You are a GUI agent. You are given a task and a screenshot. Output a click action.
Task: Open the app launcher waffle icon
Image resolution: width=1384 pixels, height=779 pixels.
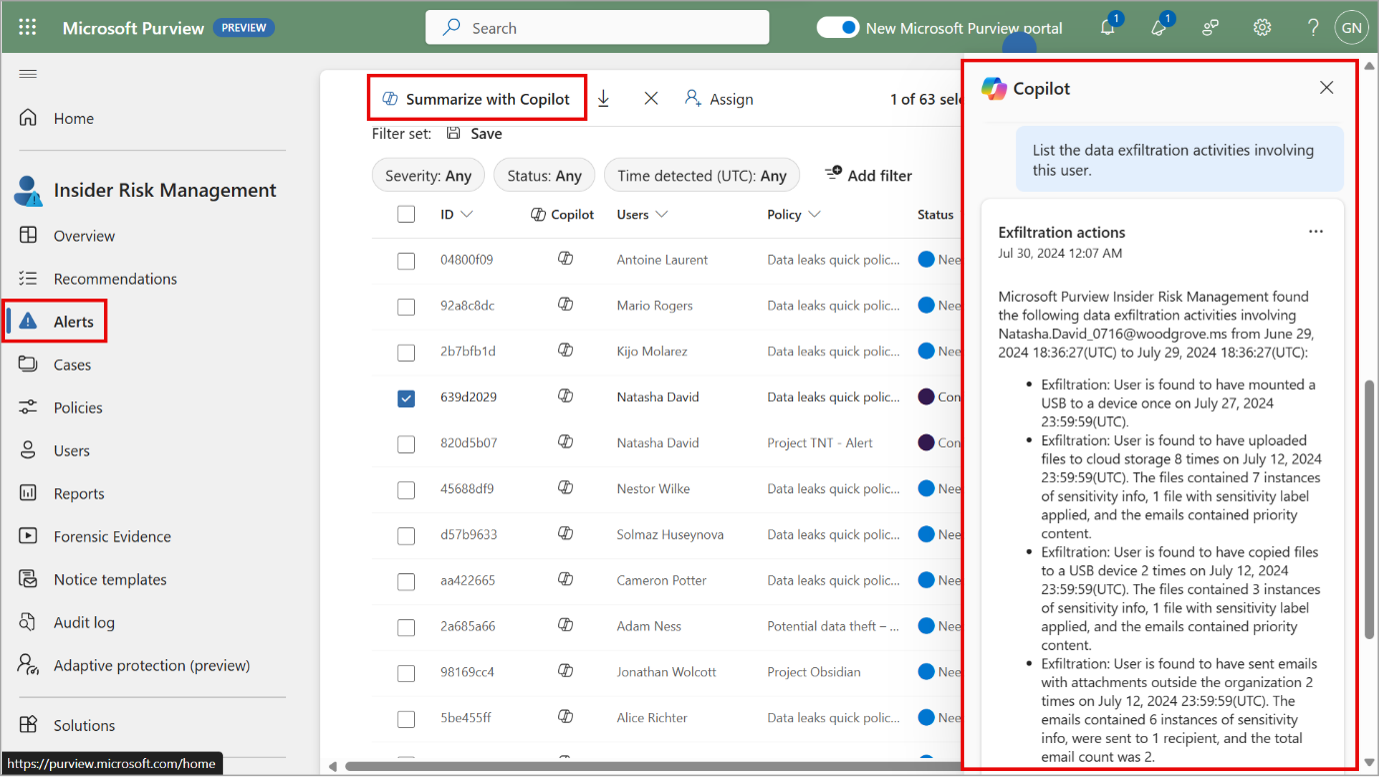pyautogui.click(x=27, y=28)
